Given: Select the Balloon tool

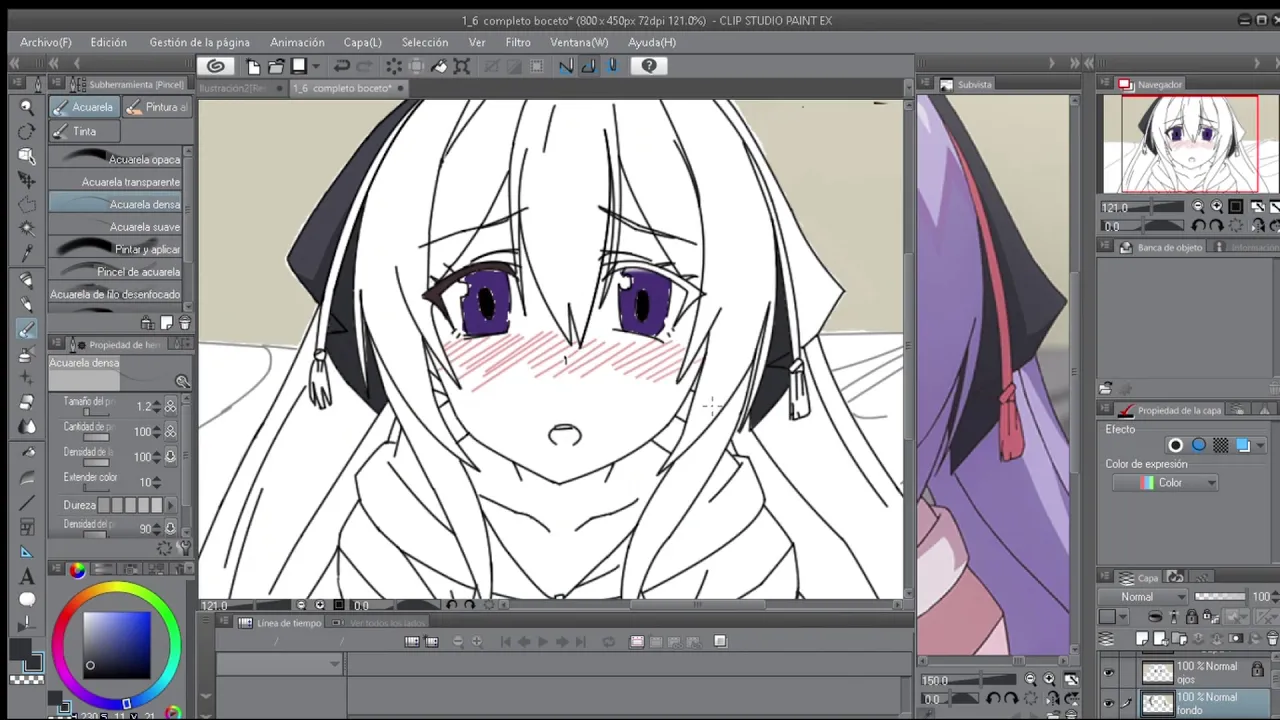Looking at the screenshot, I should [27, 600].
